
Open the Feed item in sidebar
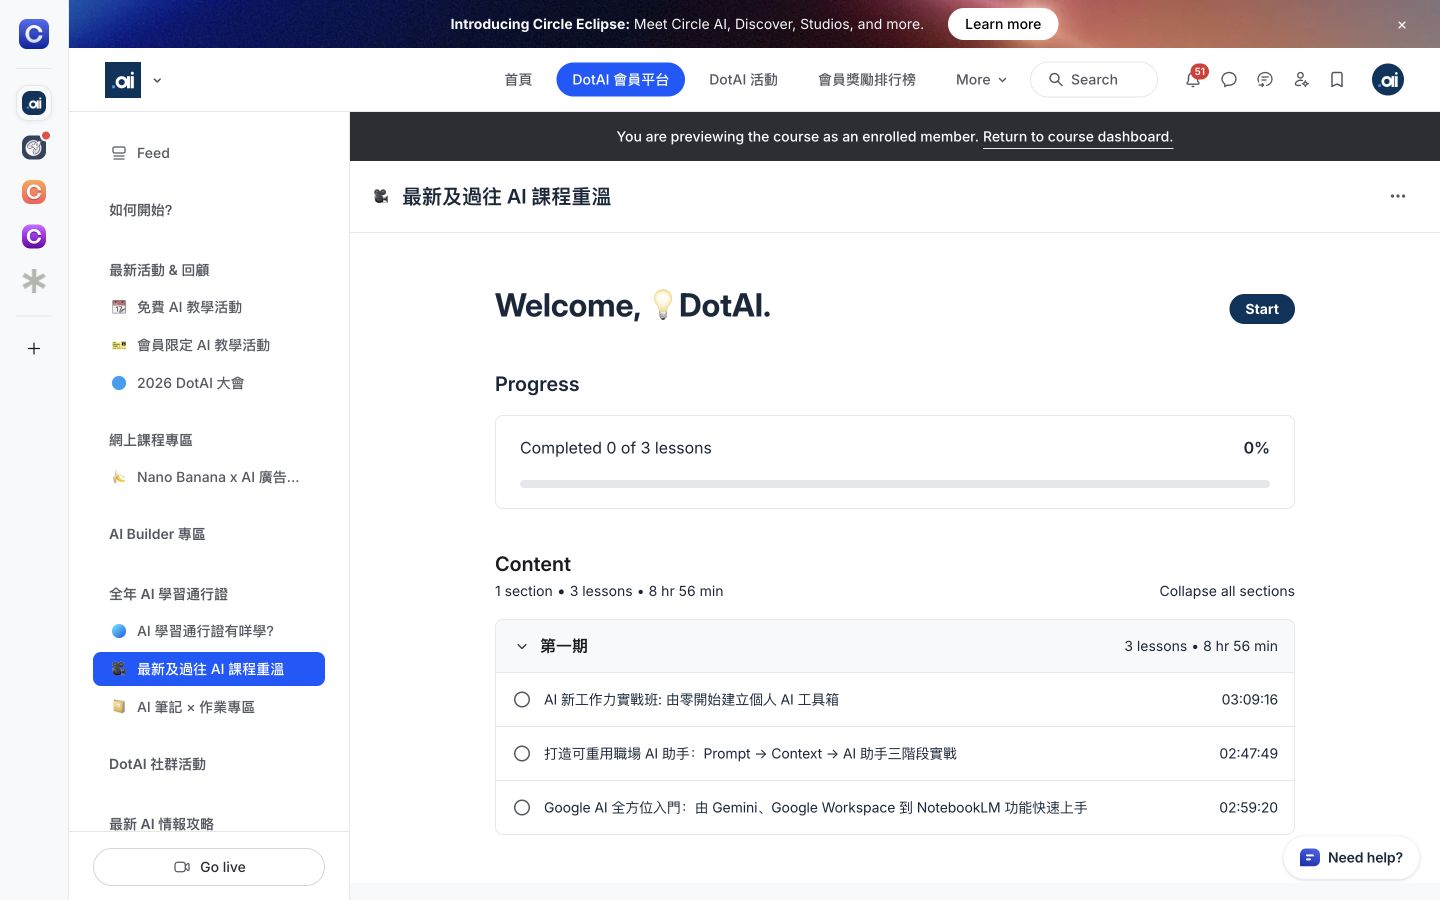pyautogui.click(x=209, y=153)
